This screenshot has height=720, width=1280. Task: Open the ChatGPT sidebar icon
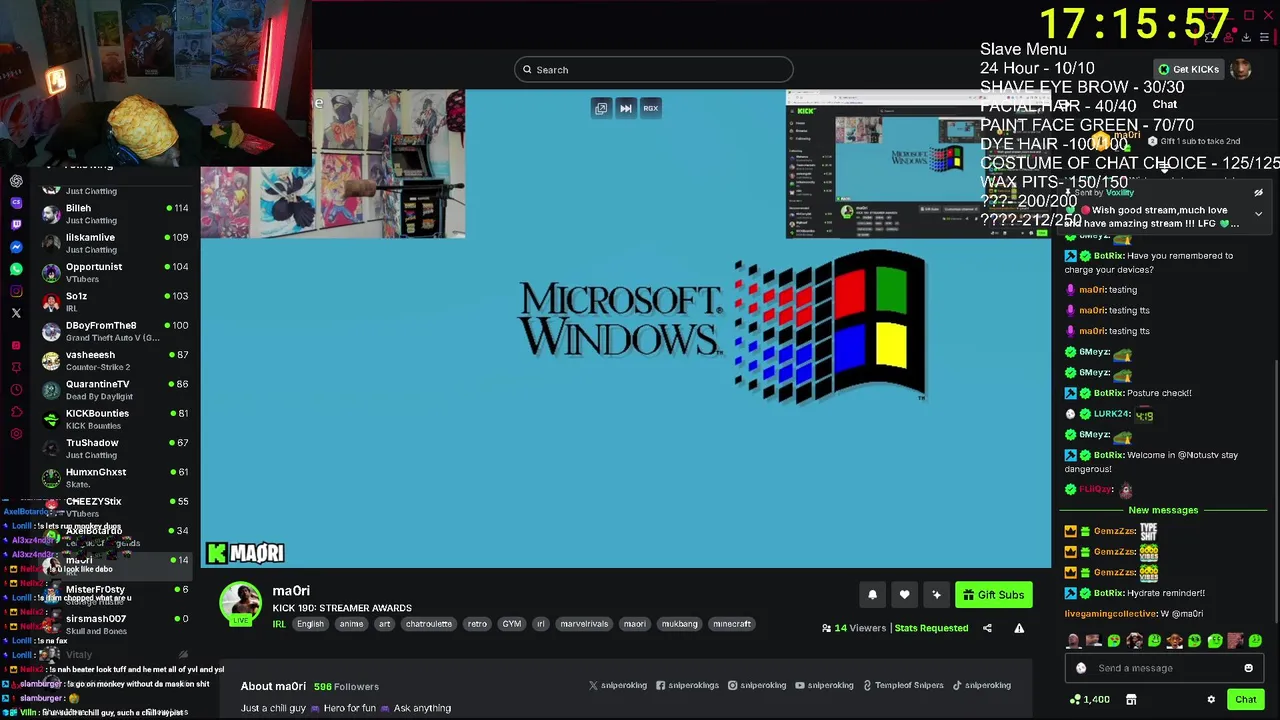point(16,181)
